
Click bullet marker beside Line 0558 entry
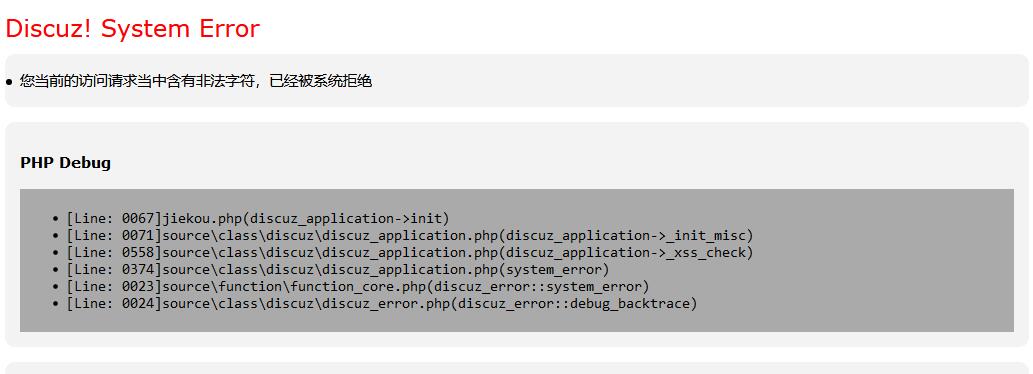(x=55, y=253)
